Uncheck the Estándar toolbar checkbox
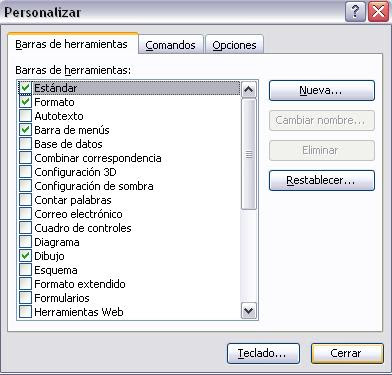392x375 pixels. [25, 88]
